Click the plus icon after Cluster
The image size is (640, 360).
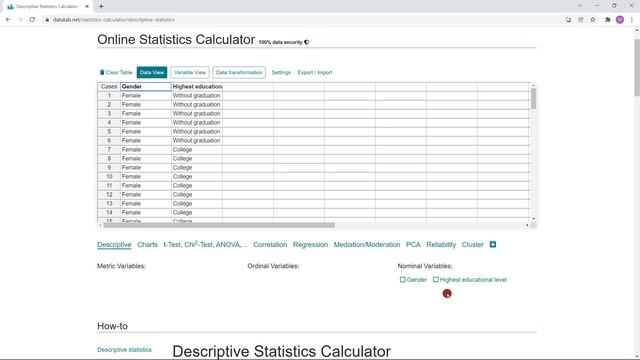[493, 244]
